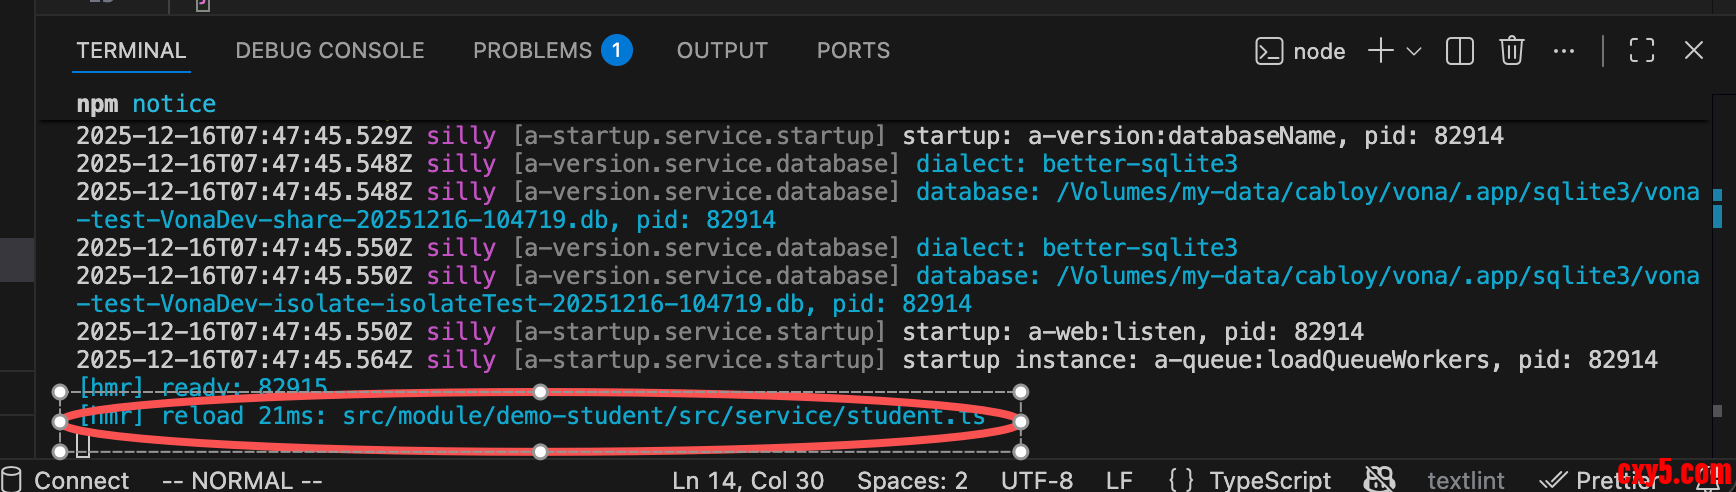
Task: Toggle the Copilot status icon
Action: pyautogui.click(x=1380, y=480)
